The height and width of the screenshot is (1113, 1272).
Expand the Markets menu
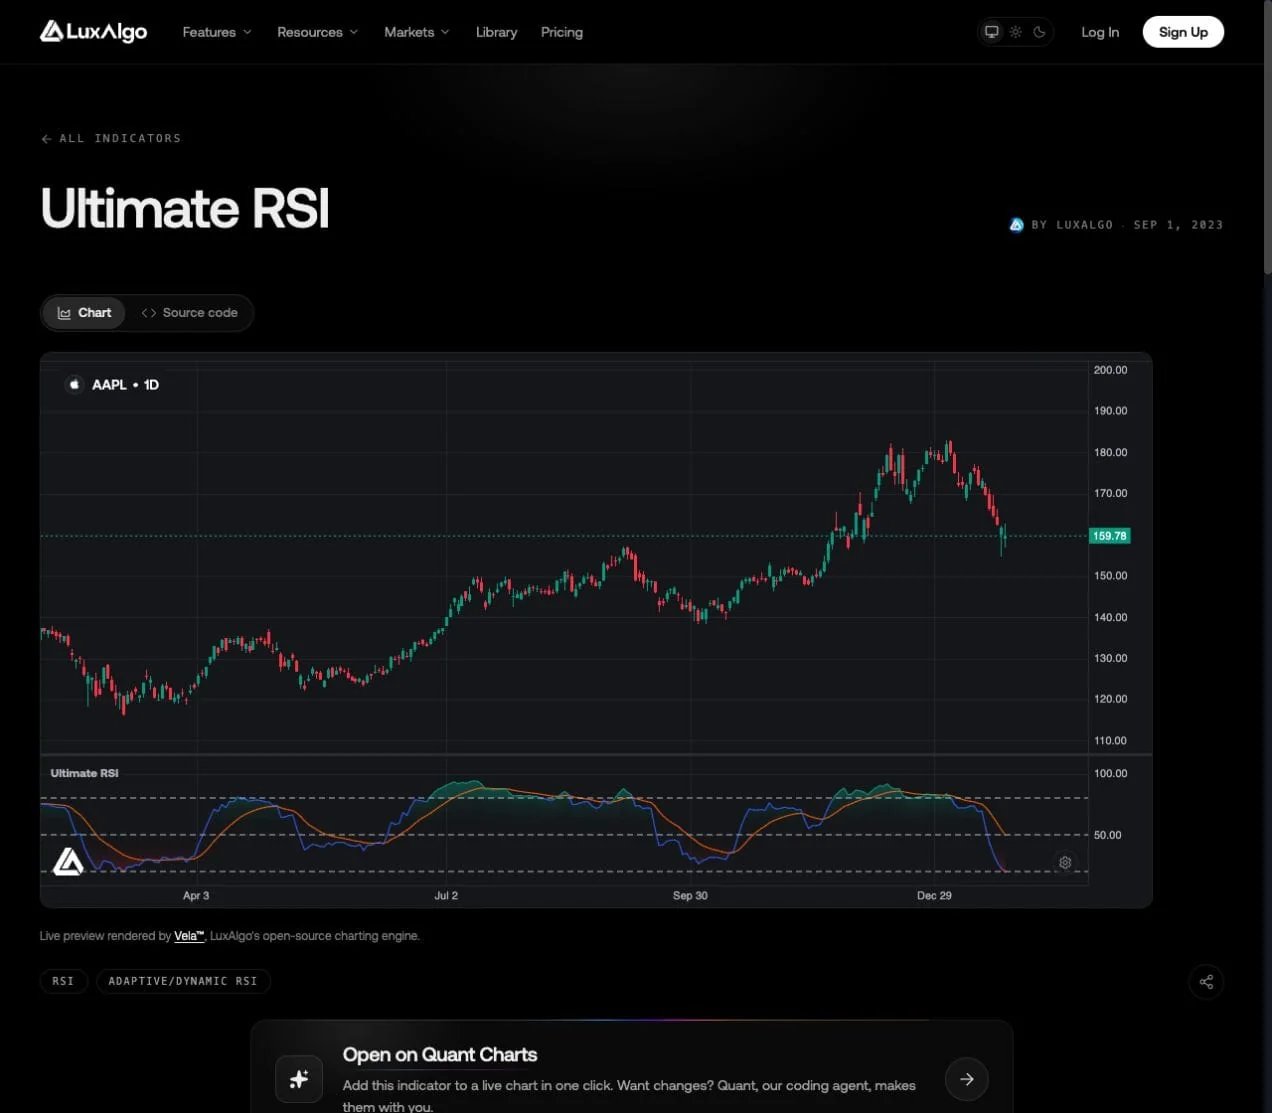point(417,32)
